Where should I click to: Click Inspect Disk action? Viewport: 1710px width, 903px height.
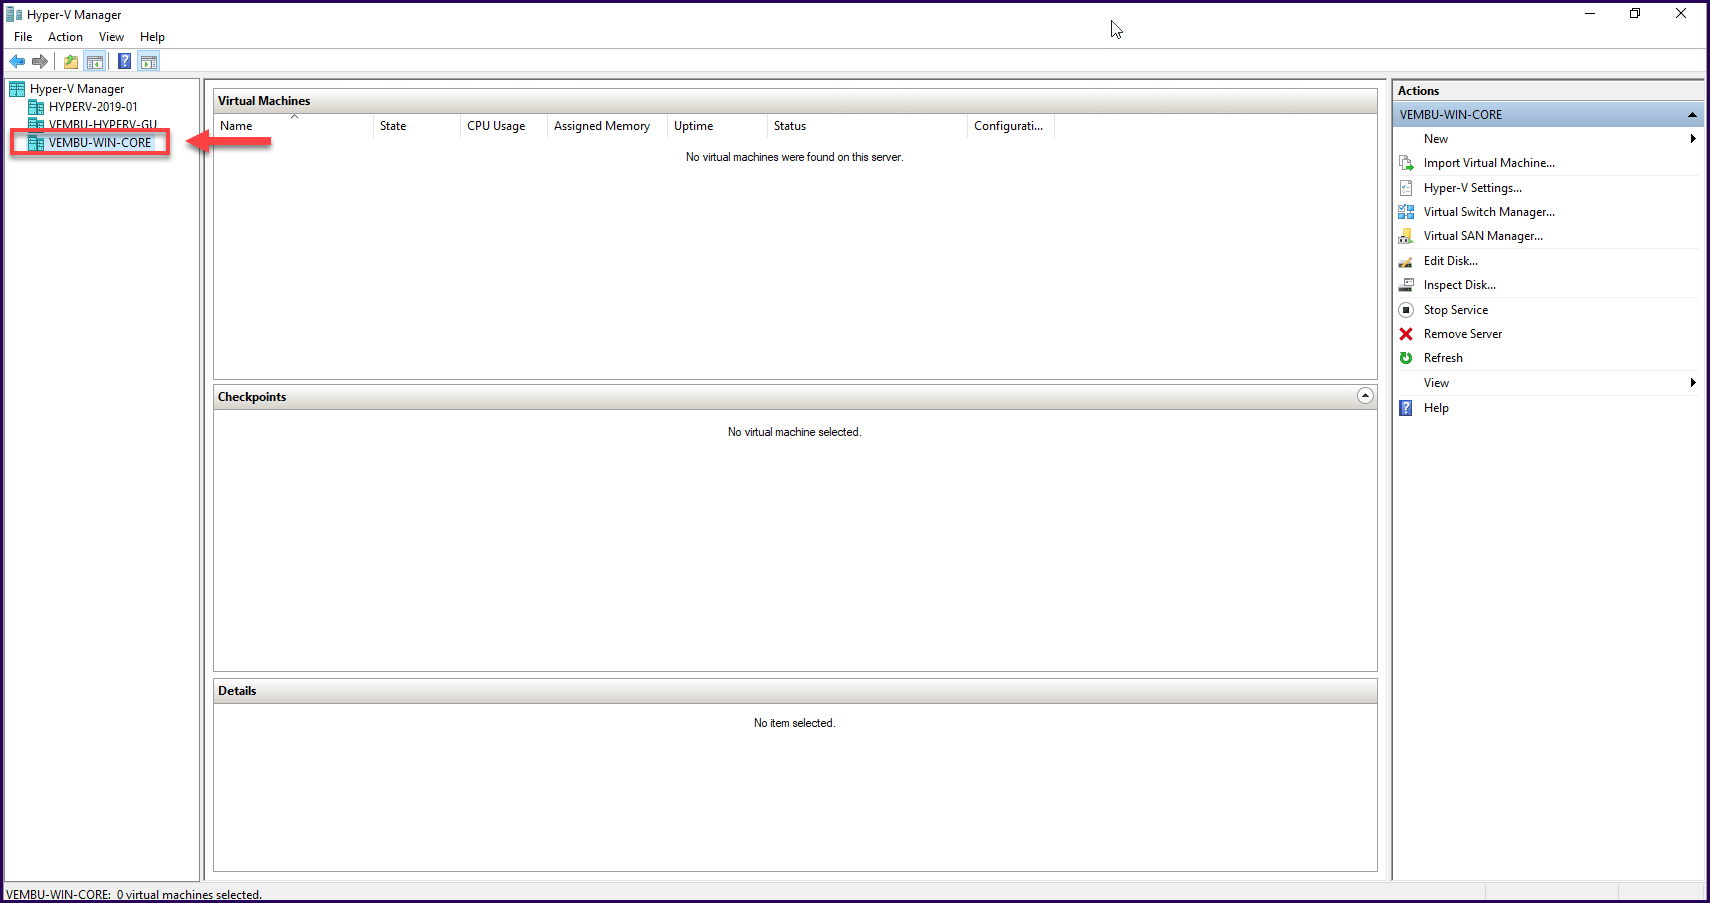pos(1459,285)
